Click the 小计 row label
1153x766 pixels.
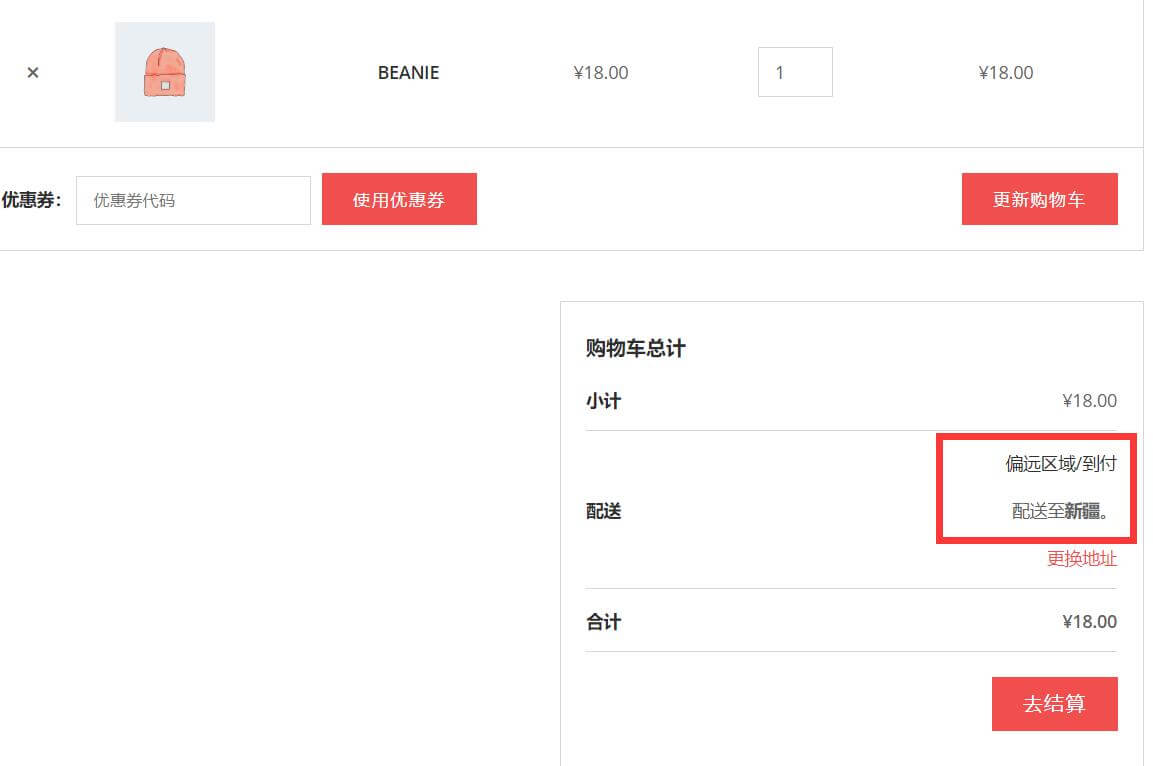[603, 401]
